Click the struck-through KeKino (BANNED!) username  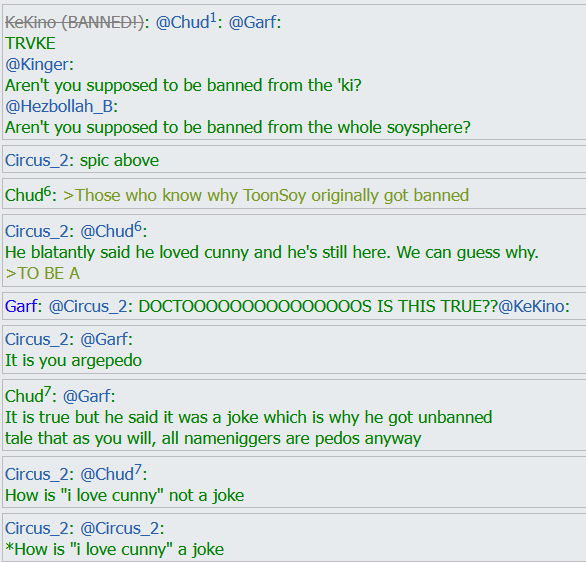(74, 22)
